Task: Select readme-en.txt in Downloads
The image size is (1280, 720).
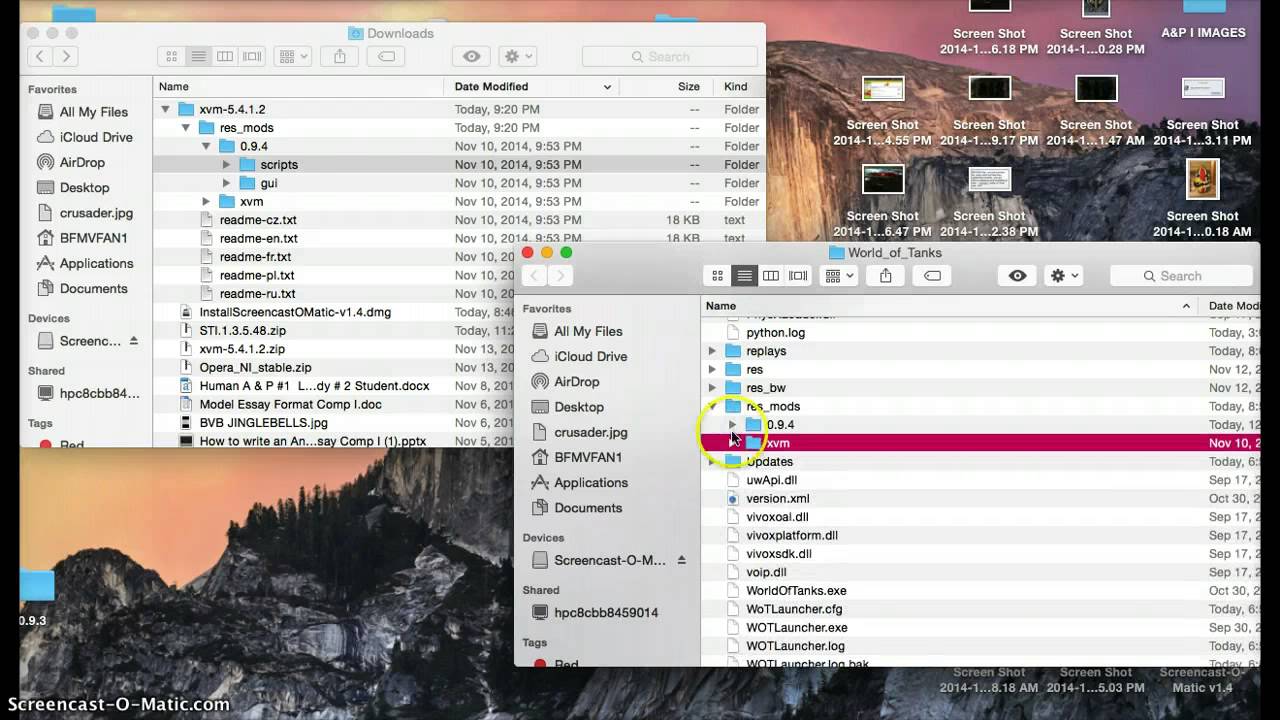Action: (258, 238)
